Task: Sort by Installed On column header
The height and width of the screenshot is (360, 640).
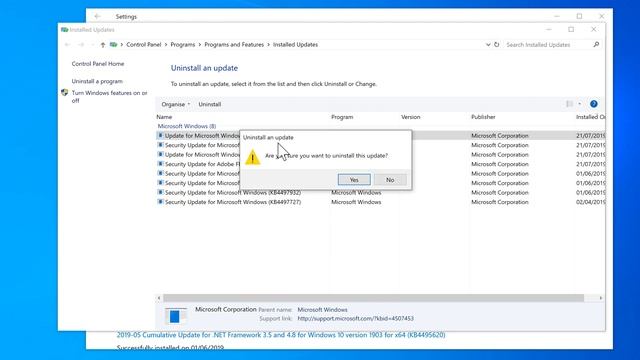Action: pyautogui.click(x=590, y=117)
